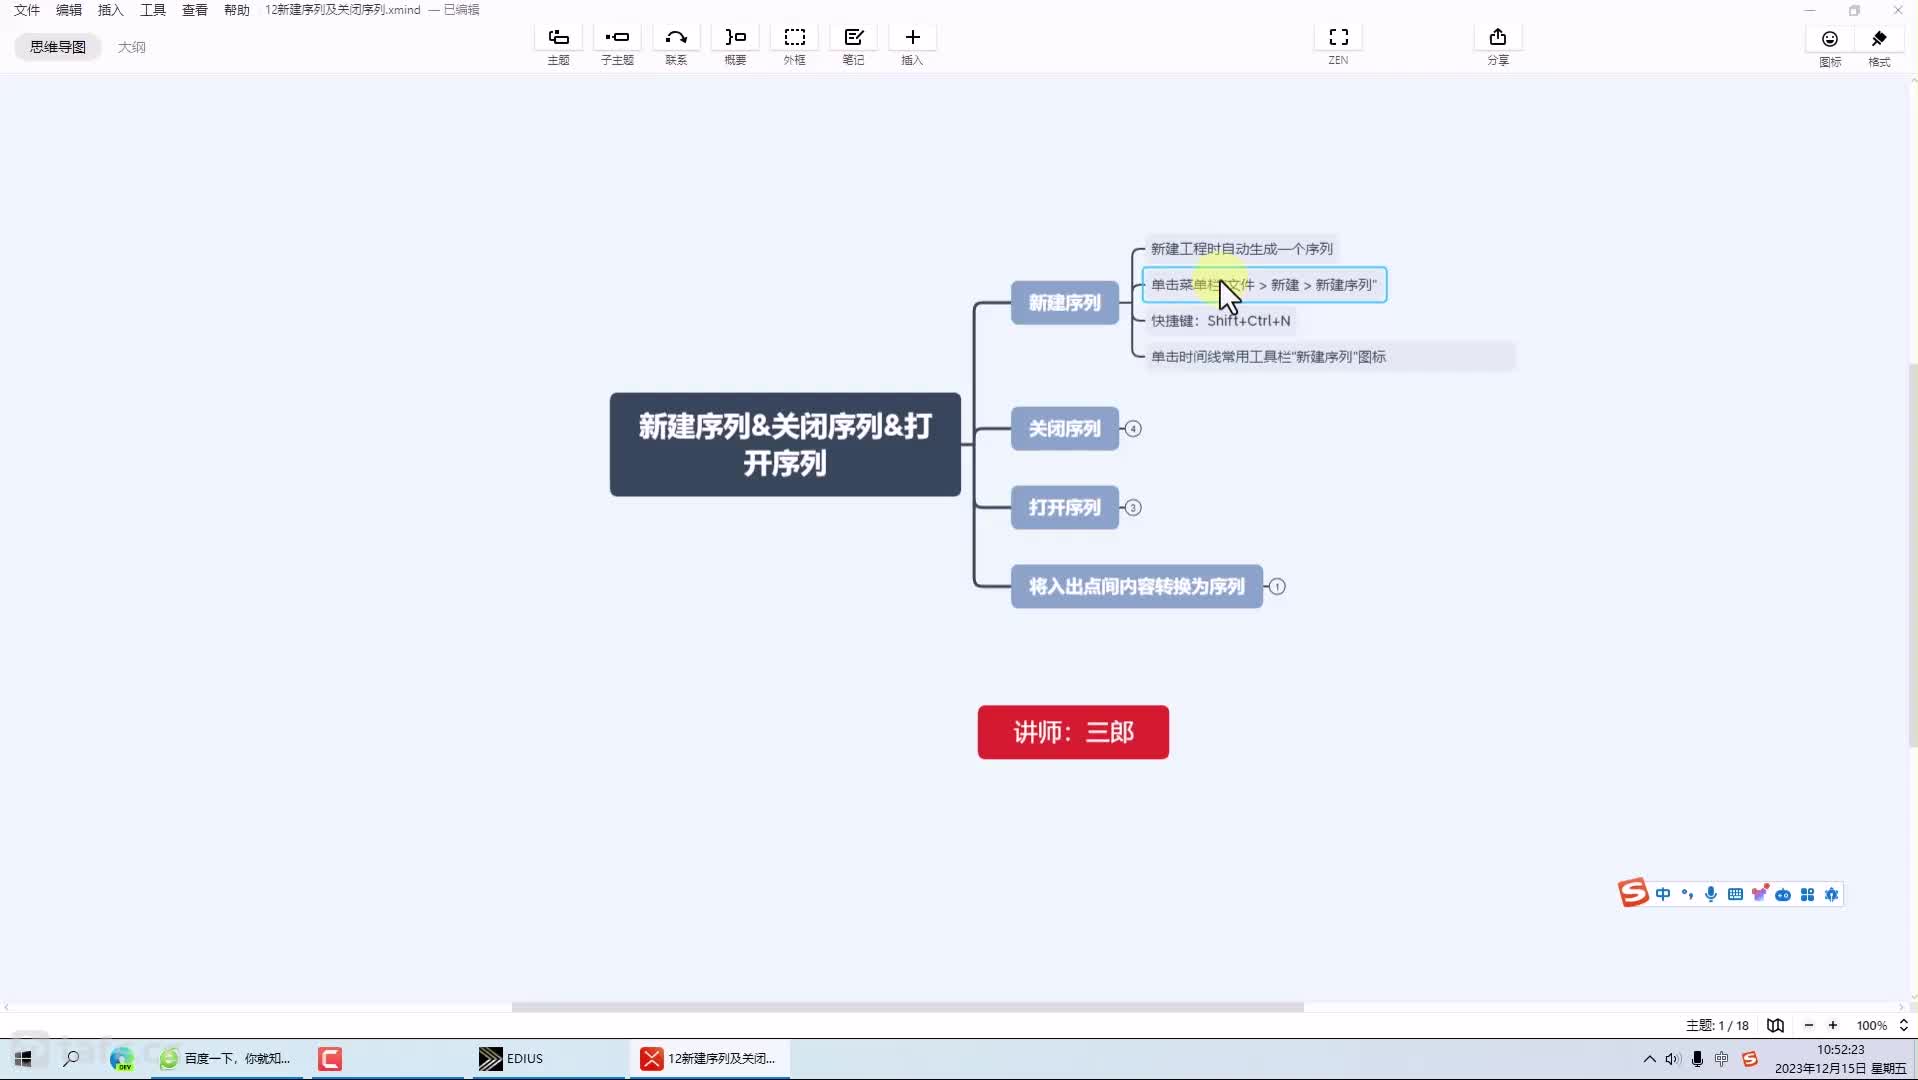1918x1080 pixels.
Task: Switch to the 百度一下 browser window
Action: pos(226,1058)
